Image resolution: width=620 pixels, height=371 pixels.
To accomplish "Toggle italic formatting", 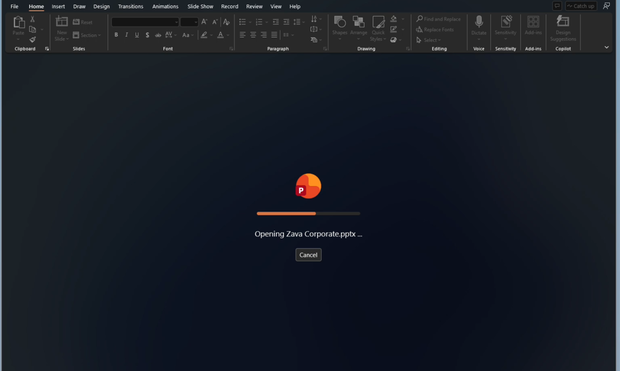I will tap(126, 35).
